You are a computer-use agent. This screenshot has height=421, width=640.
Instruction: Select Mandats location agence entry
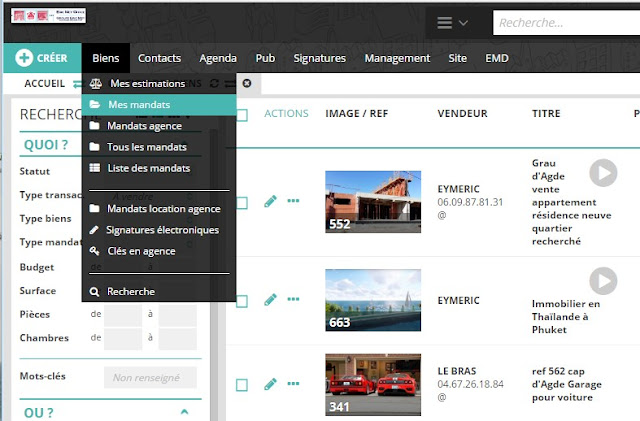pos(159,209)
